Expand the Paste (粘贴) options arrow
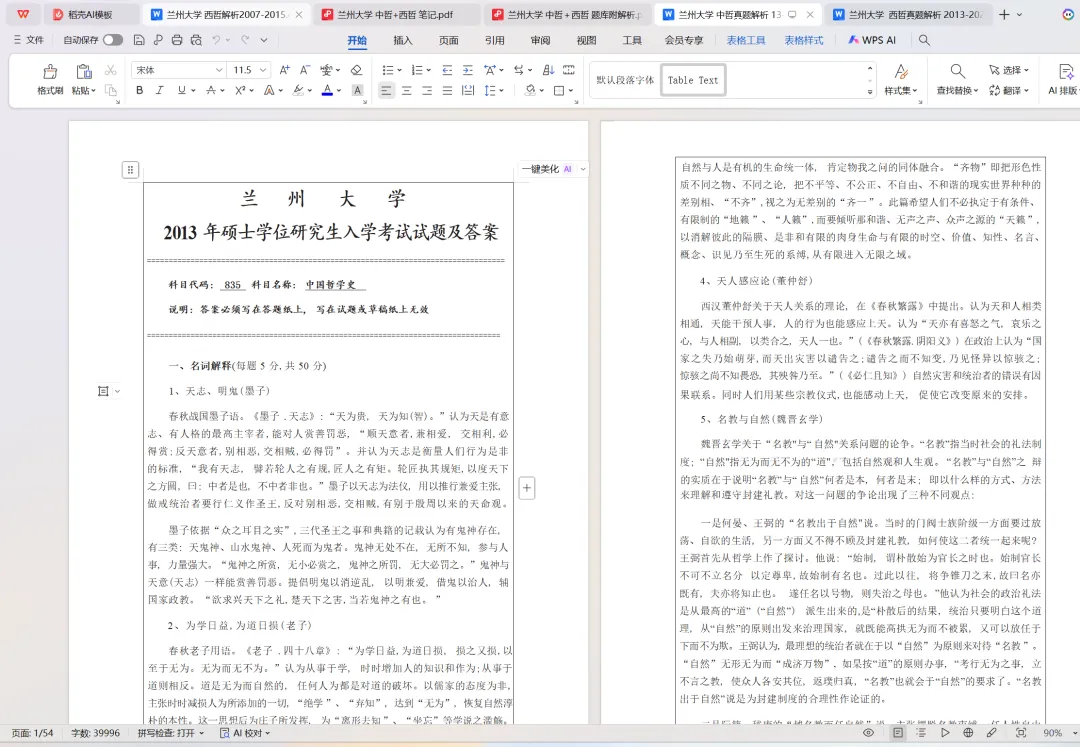The image size is (1080, 747). 93,91
